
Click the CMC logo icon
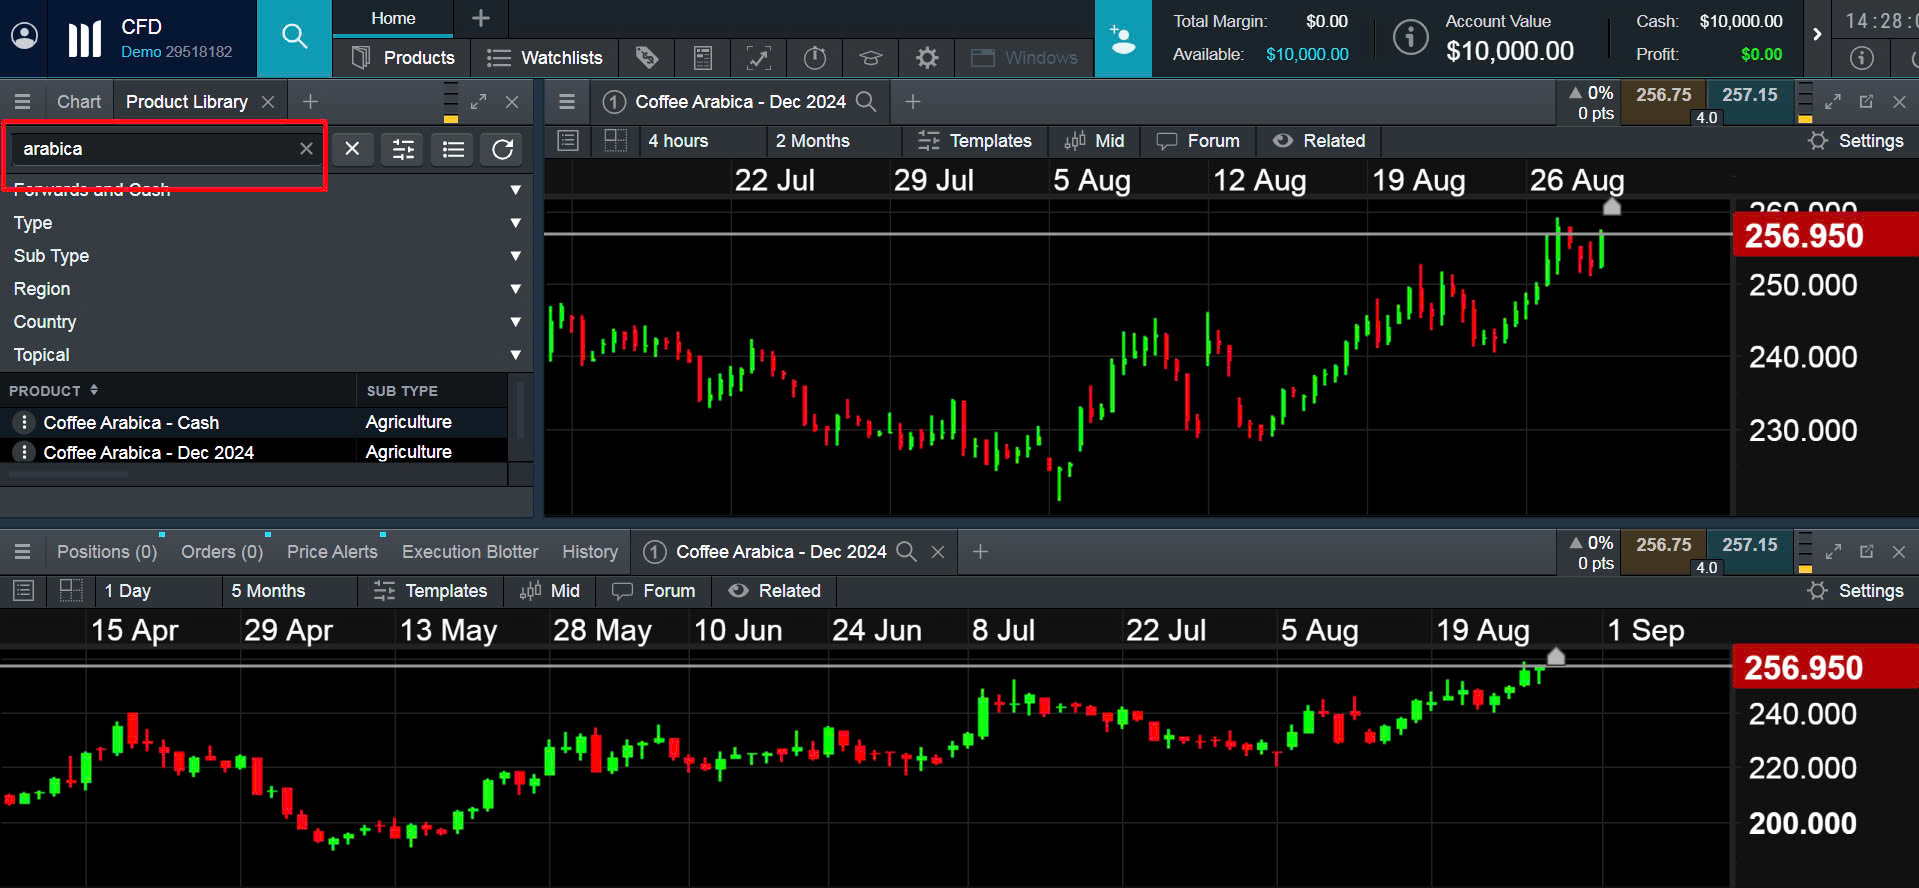tap(85, 39)
